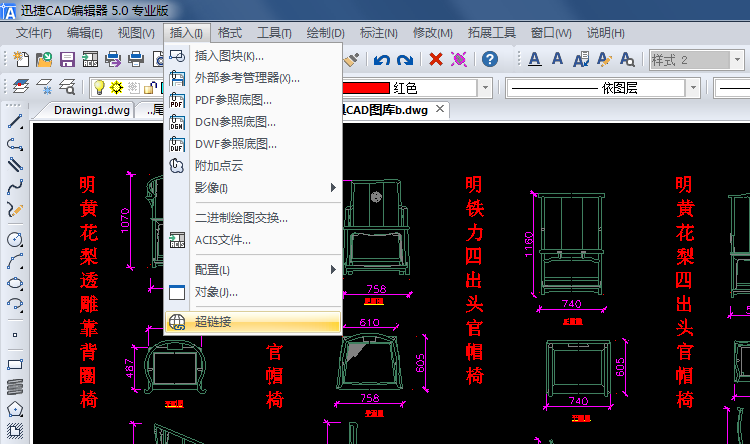Open the 文件 menu

pos(33,33)
